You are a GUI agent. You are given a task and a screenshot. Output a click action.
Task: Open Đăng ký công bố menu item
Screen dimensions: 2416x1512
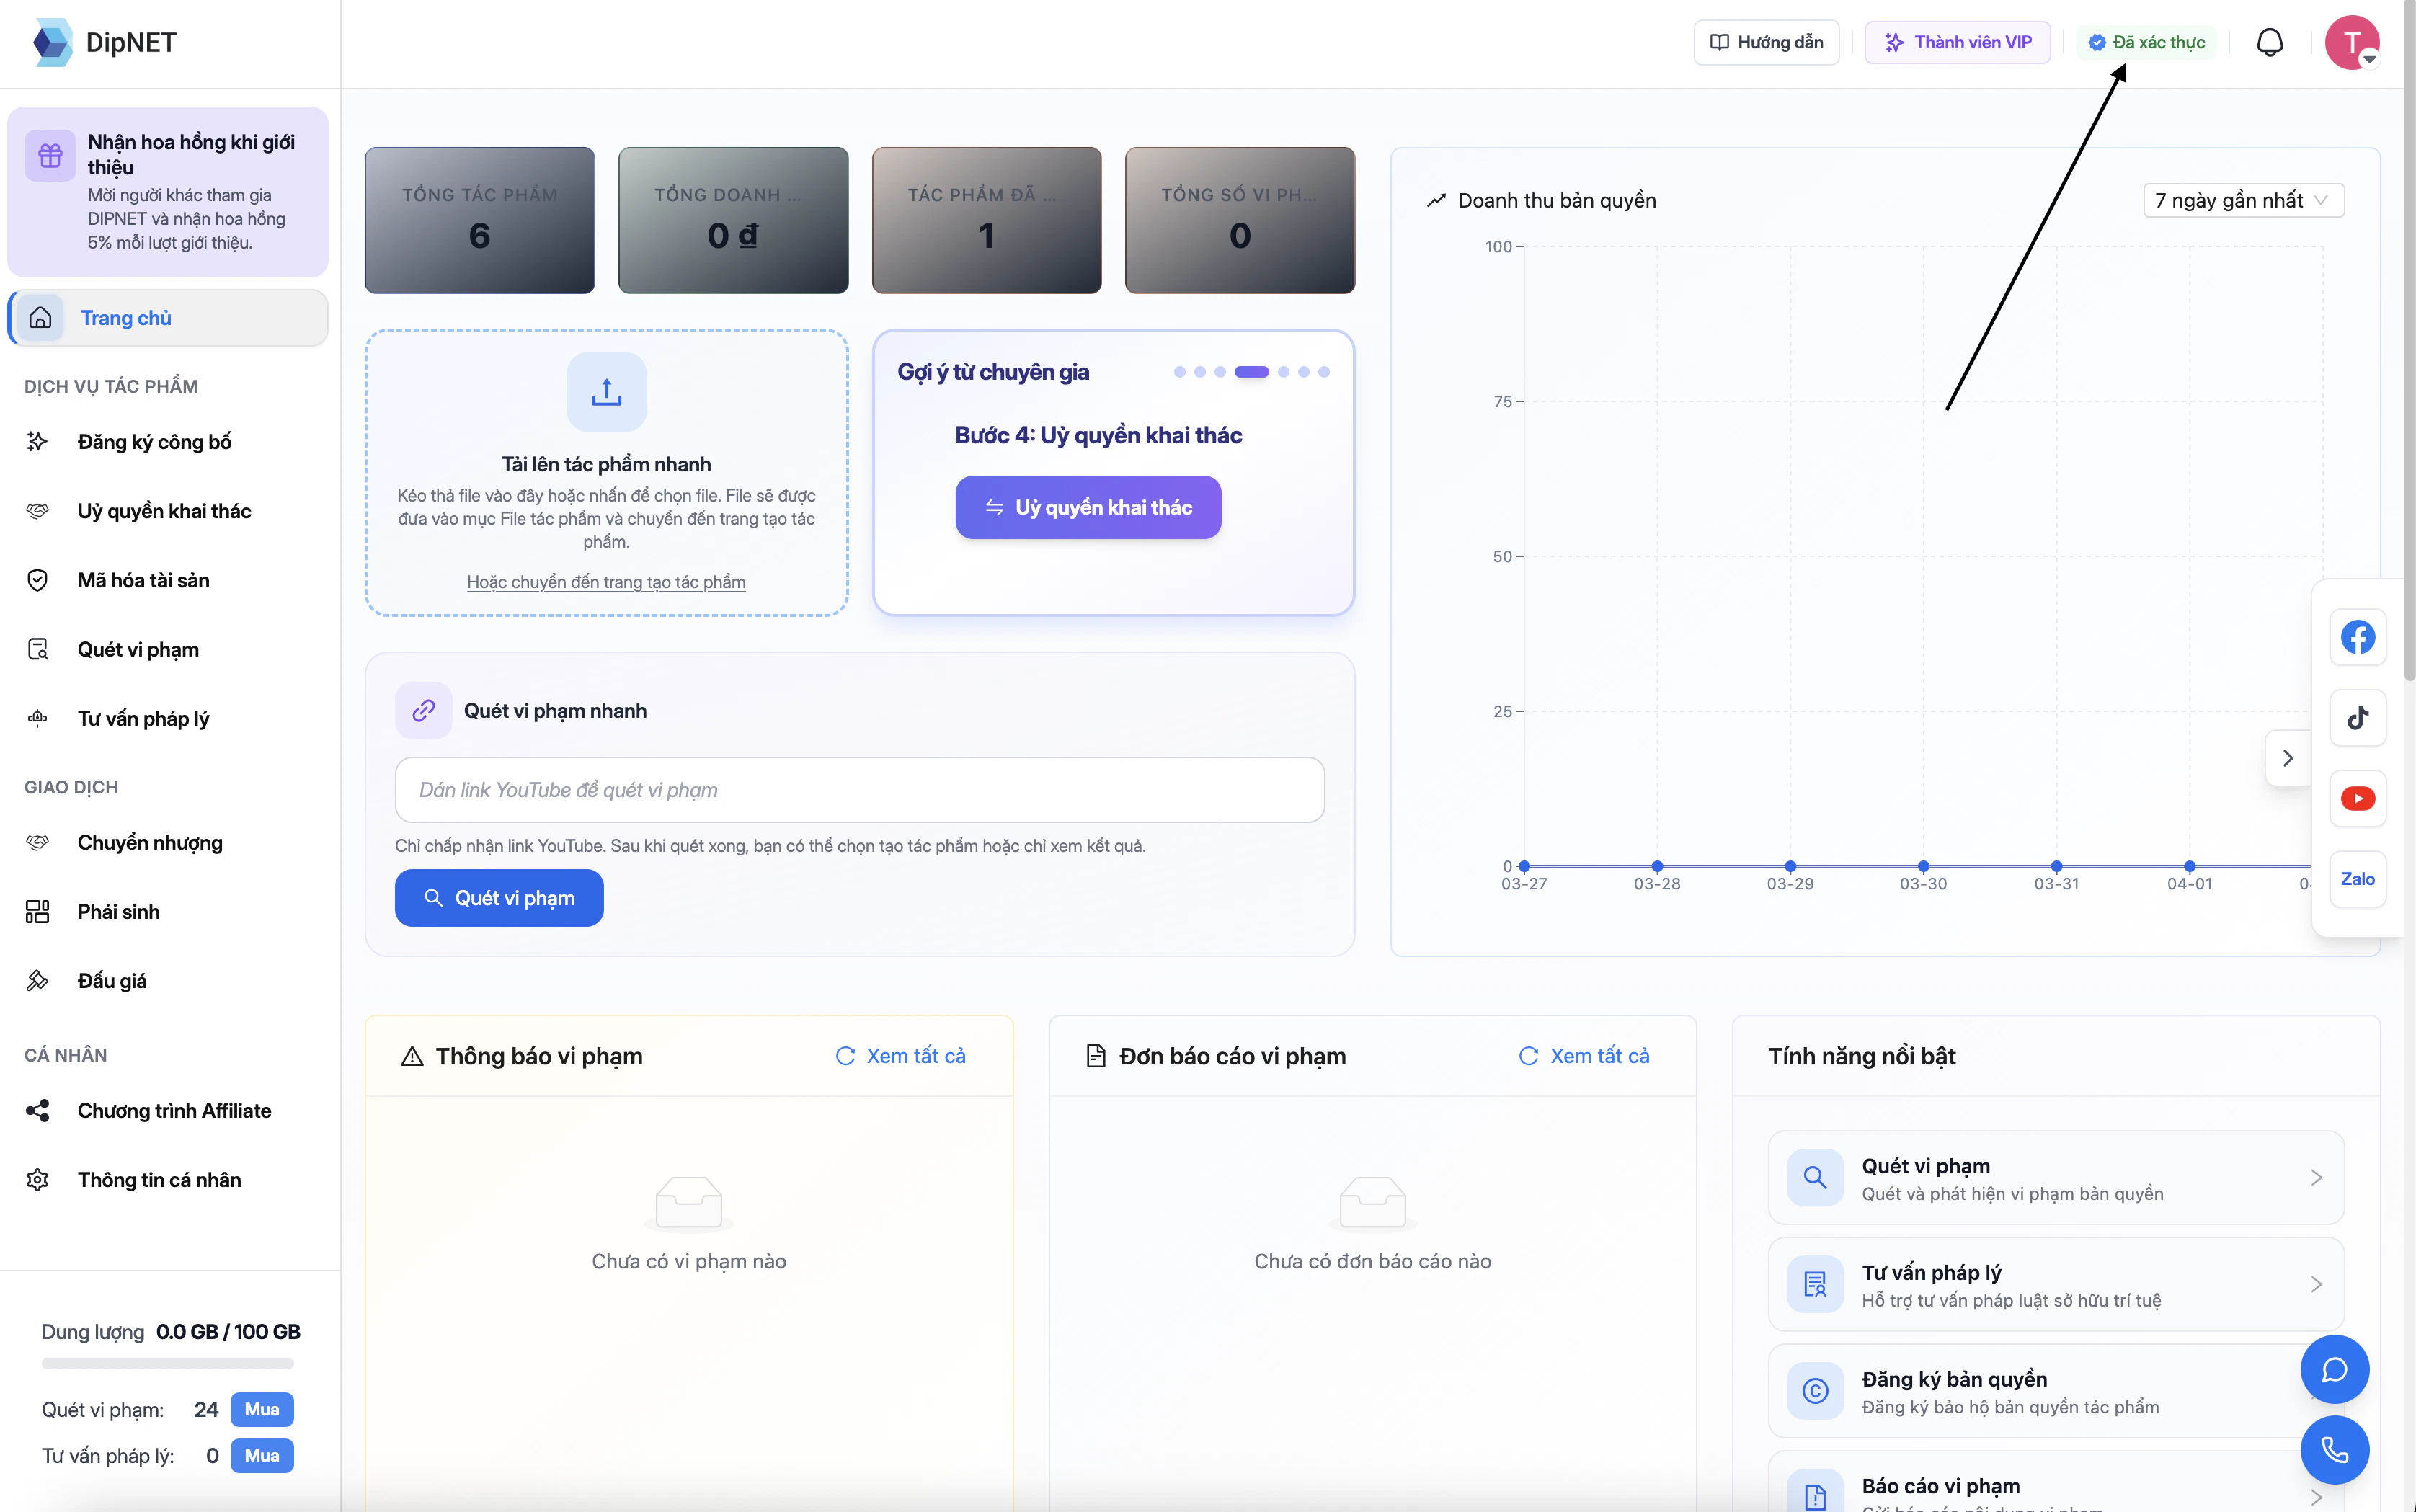[168, 442]
